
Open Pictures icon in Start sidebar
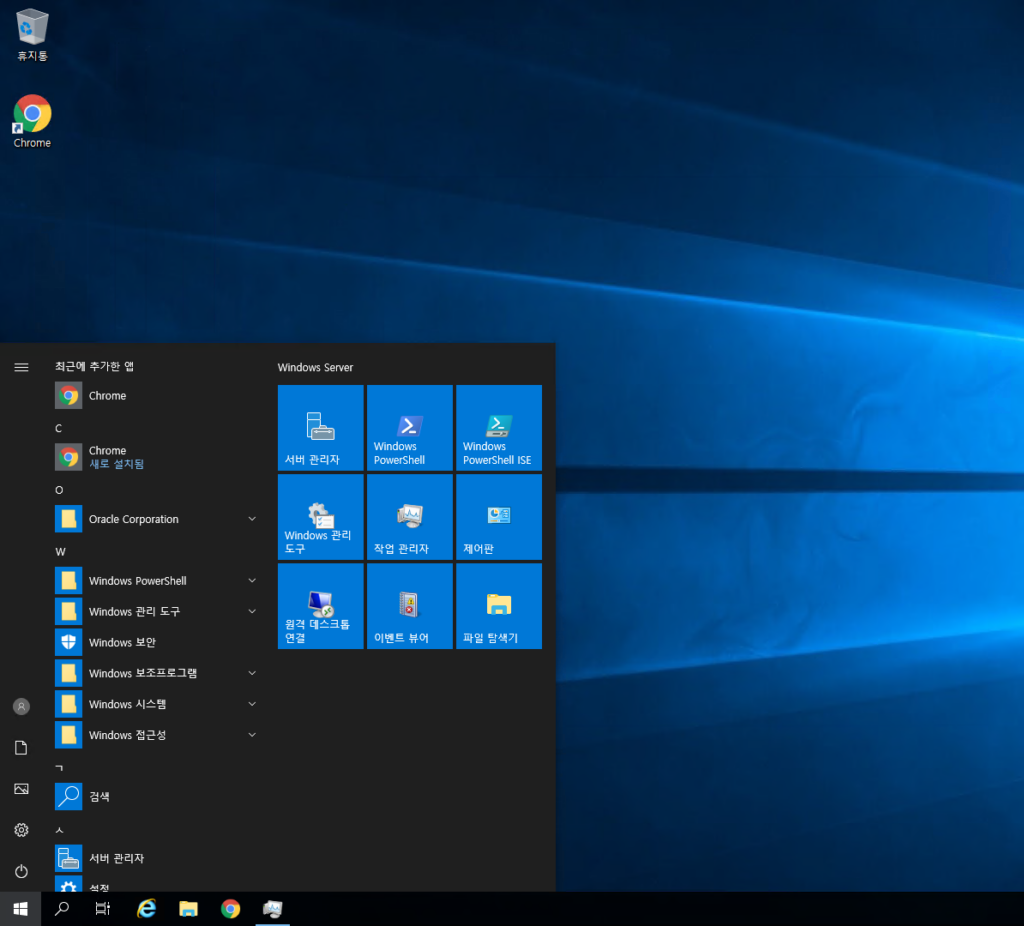[x=21, y=789]
